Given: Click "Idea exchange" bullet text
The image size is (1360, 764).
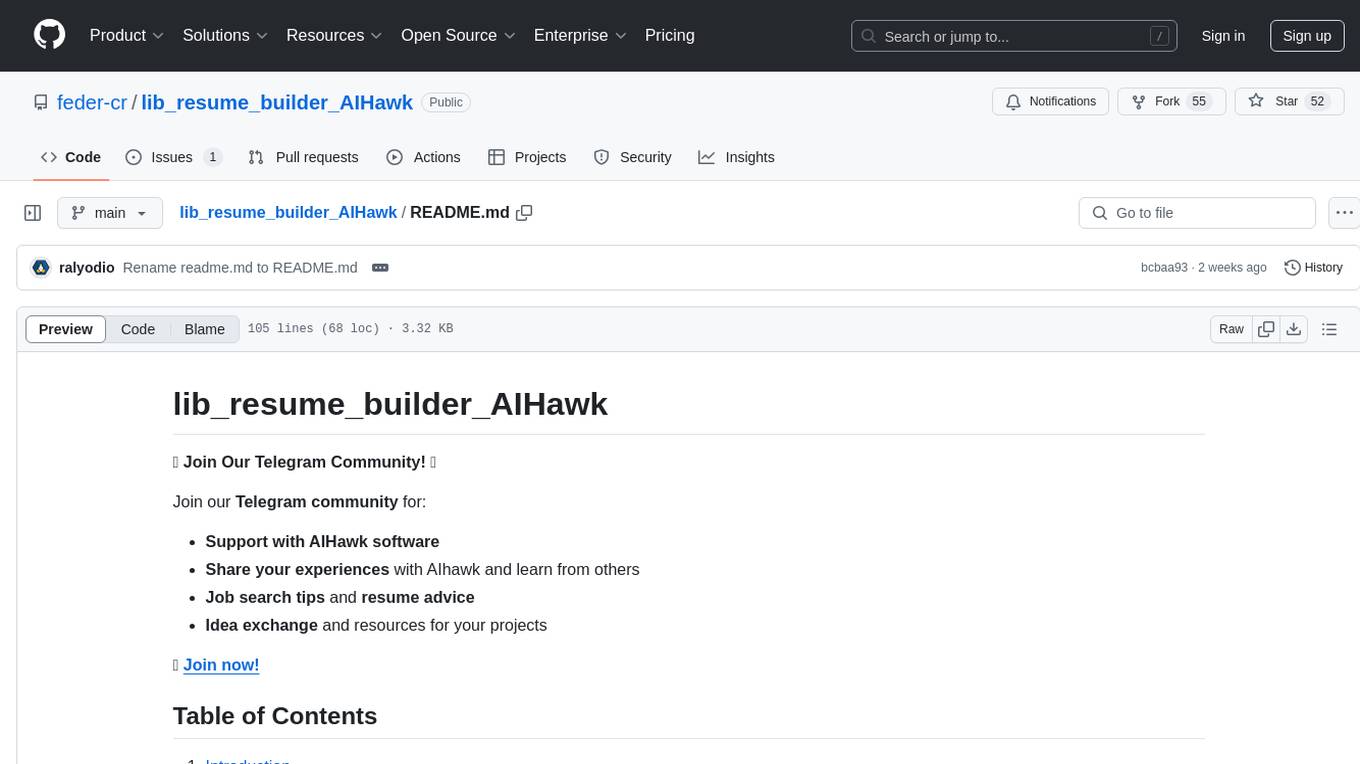Looking at the screenshot, I should click(261, 625).
